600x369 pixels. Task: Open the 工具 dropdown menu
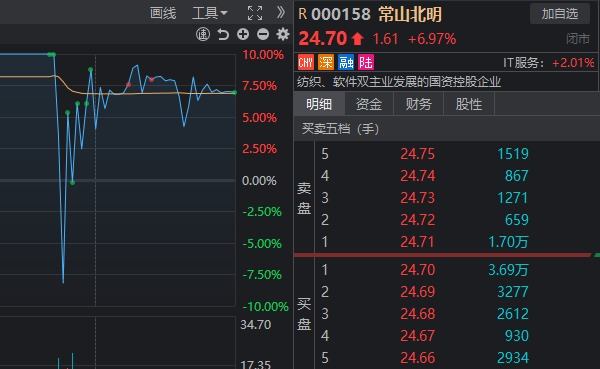click(210, 13)
